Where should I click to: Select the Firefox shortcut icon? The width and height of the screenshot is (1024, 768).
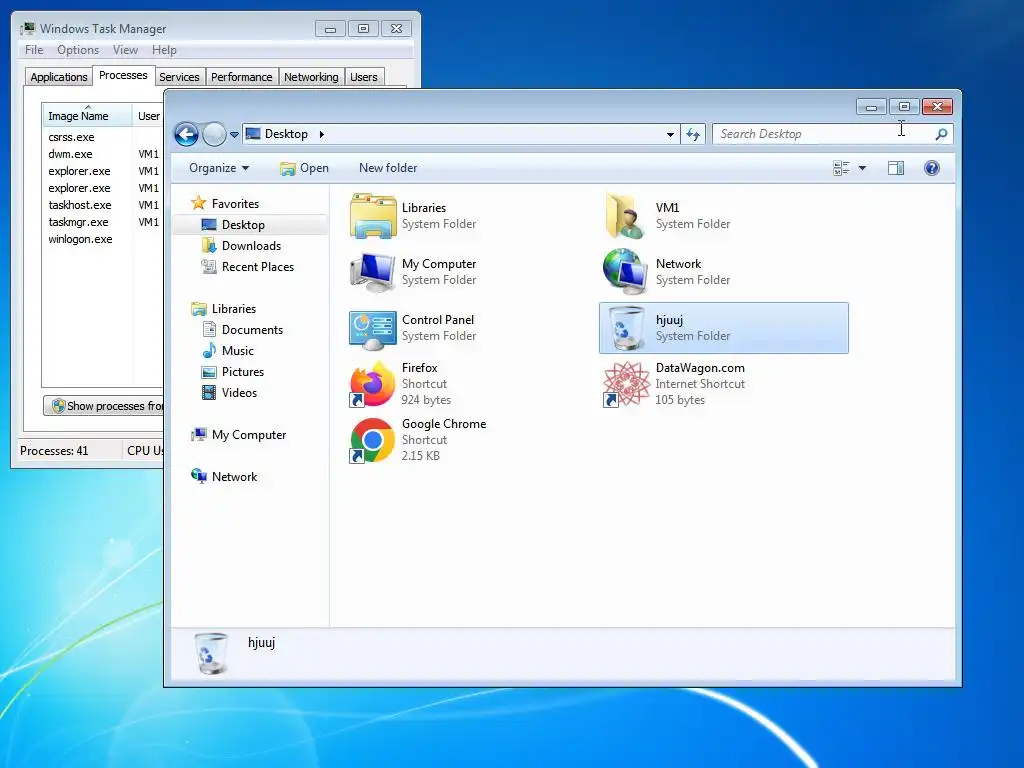372,384
